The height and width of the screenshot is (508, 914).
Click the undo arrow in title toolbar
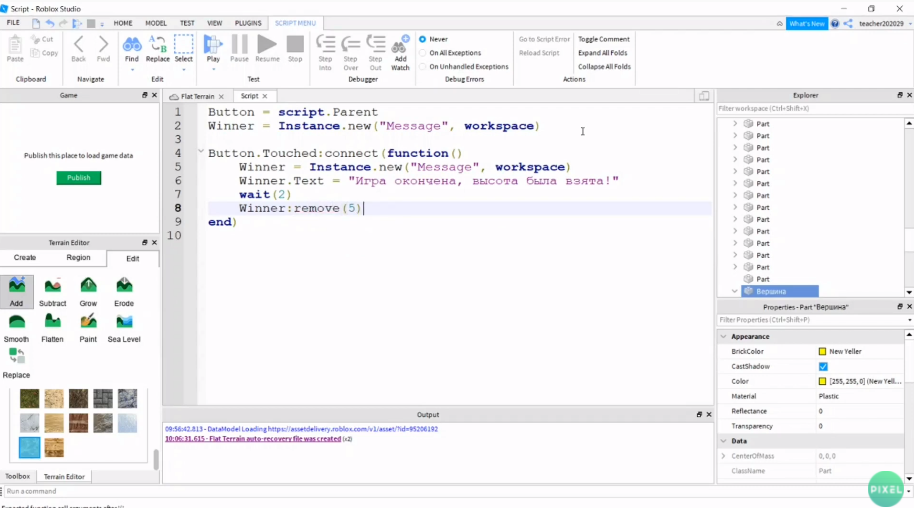[x=50, y=23]
